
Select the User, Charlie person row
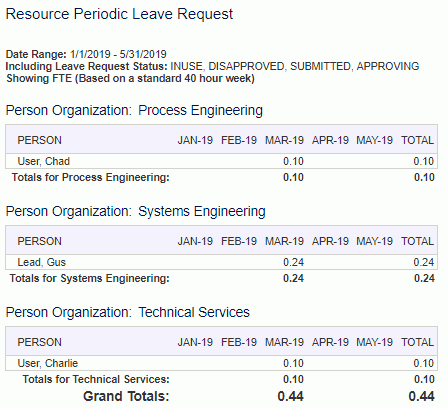tap(221, 363)
